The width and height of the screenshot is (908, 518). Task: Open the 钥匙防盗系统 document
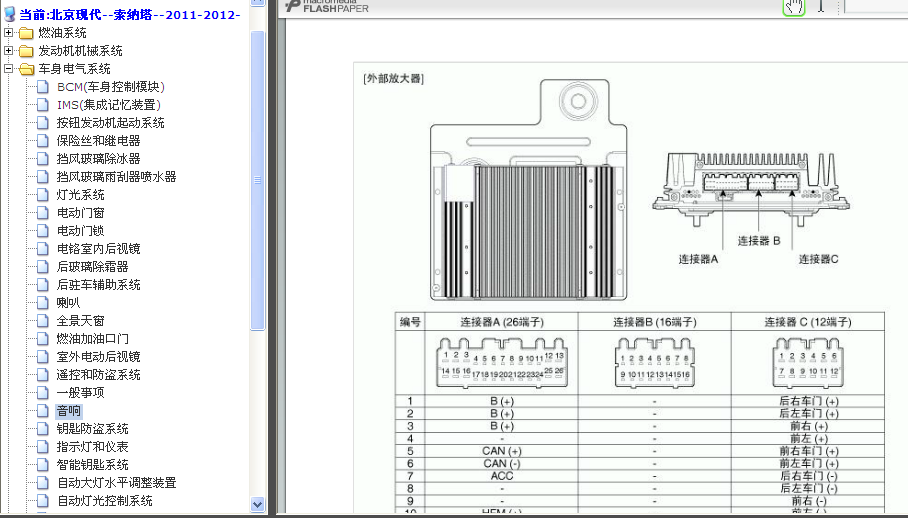point(93,428)
